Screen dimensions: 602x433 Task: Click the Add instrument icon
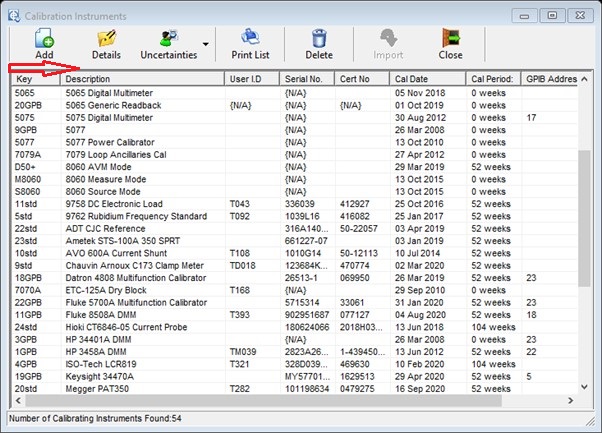click(44, 38)
